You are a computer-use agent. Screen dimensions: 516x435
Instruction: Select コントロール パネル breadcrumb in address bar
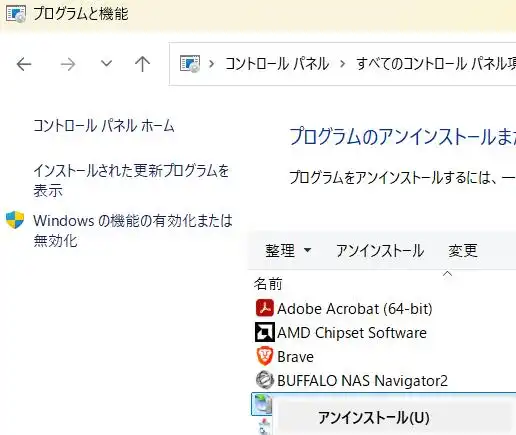pos(277,64)
